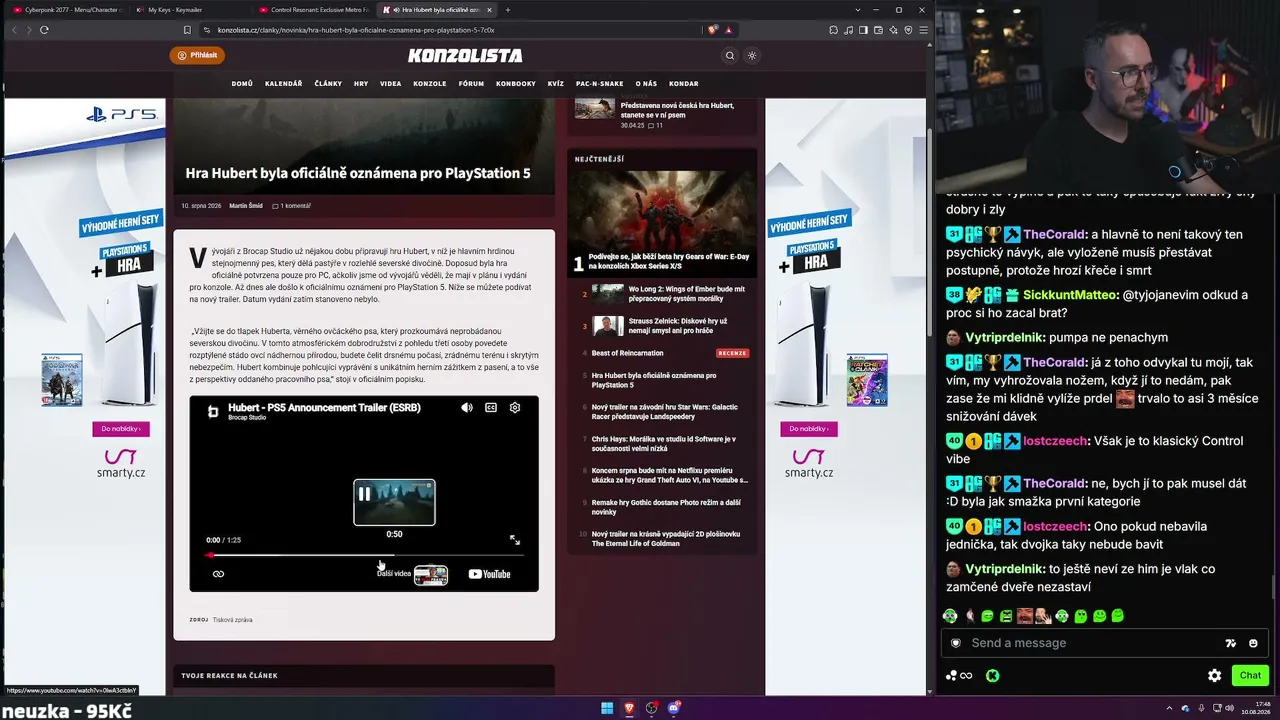
Task: Open HRY navigation item
Action: click(x=361, y=84)
